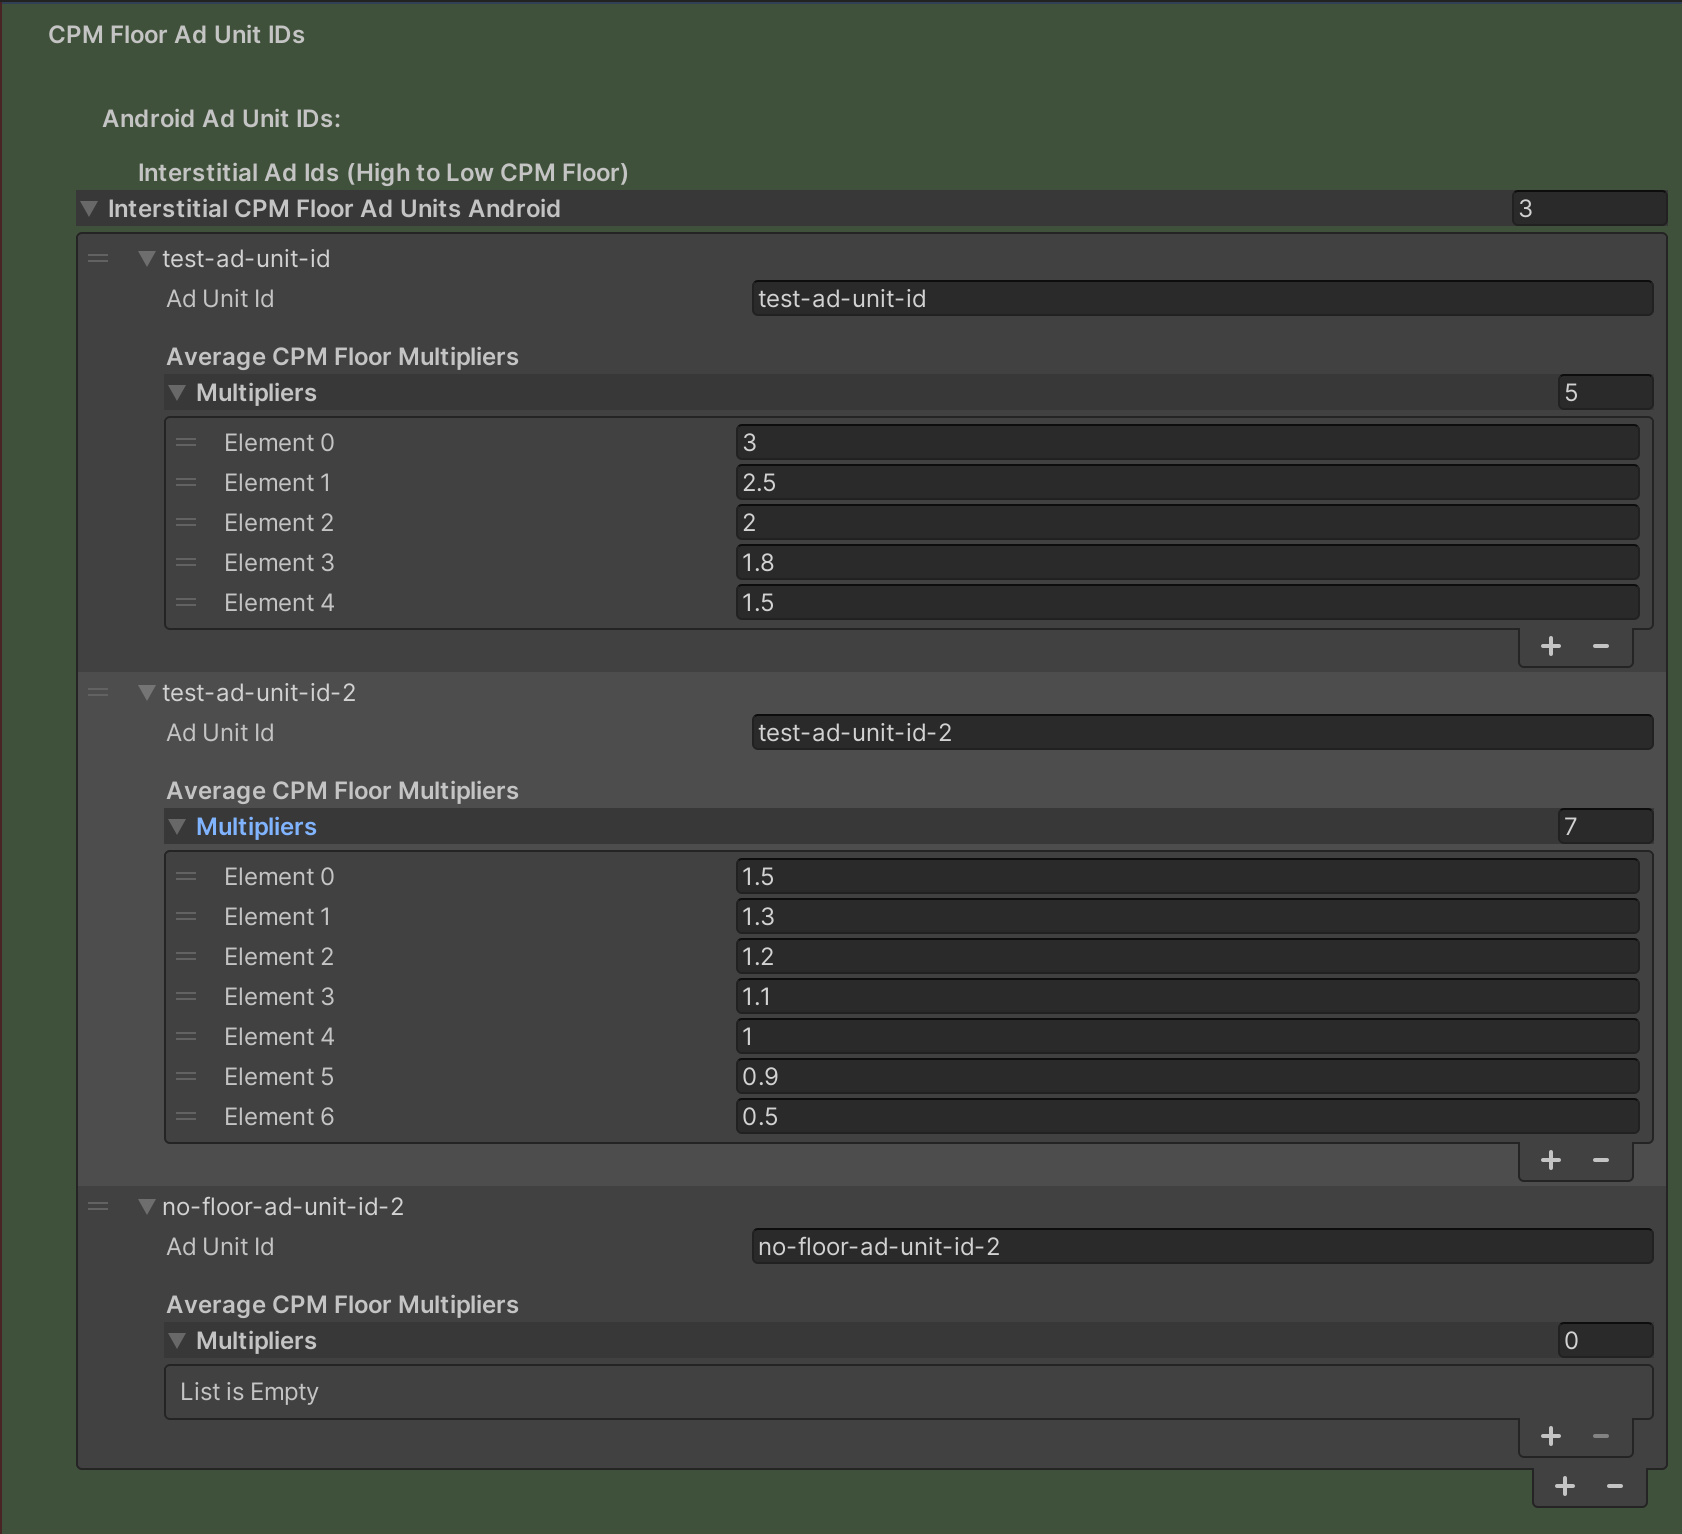Screen dimensions: 1682x1534
Task: Click multipliers size field showing 7
Action: 1604,827
